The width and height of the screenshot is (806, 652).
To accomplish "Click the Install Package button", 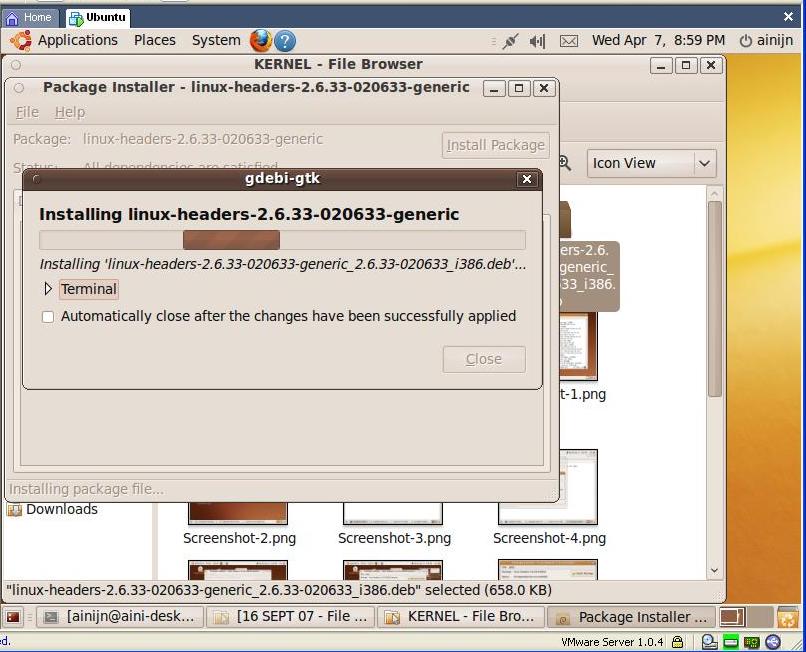I will 496,146.
